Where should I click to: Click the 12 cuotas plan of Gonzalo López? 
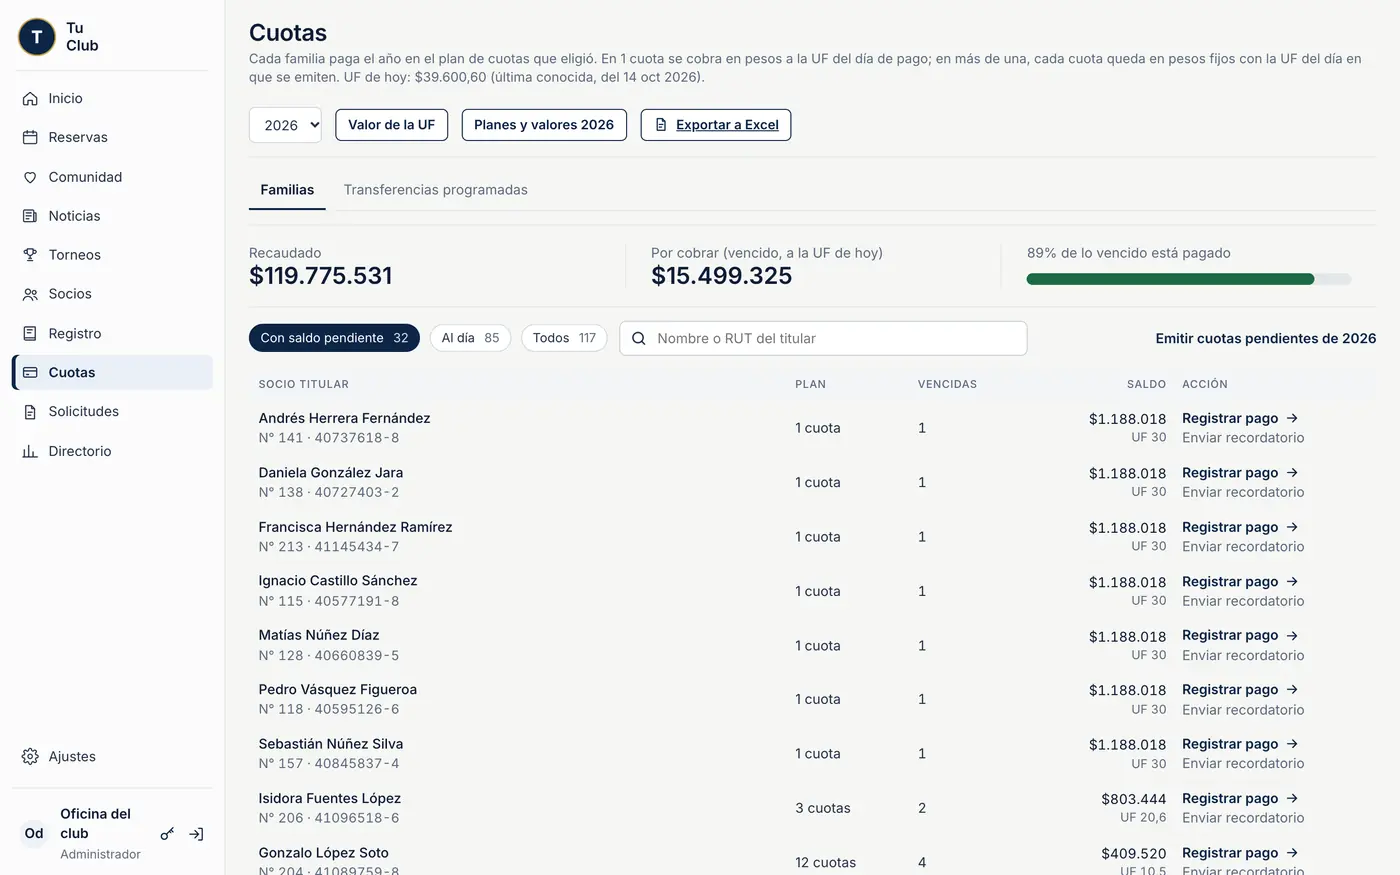pos(826,862)
